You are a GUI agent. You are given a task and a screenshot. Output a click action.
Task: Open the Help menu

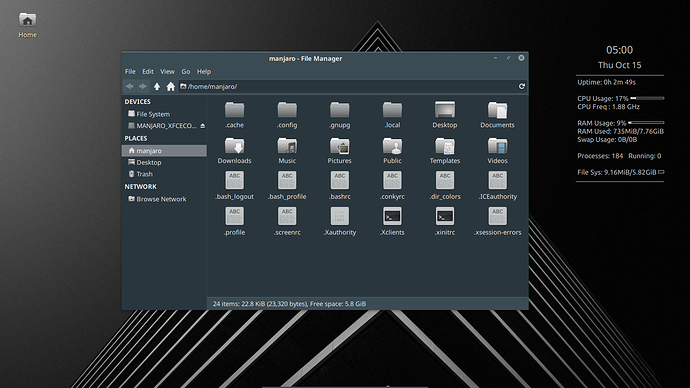pos(204,71)
